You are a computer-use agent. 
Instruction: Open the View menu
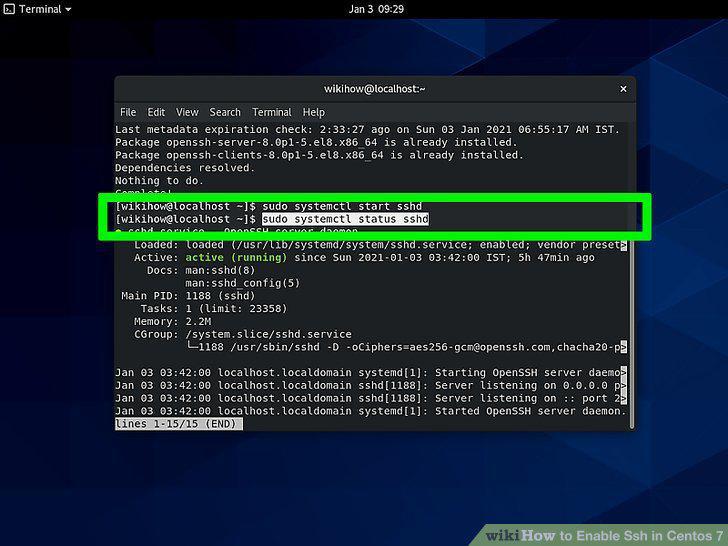click(x=187, y=112)
